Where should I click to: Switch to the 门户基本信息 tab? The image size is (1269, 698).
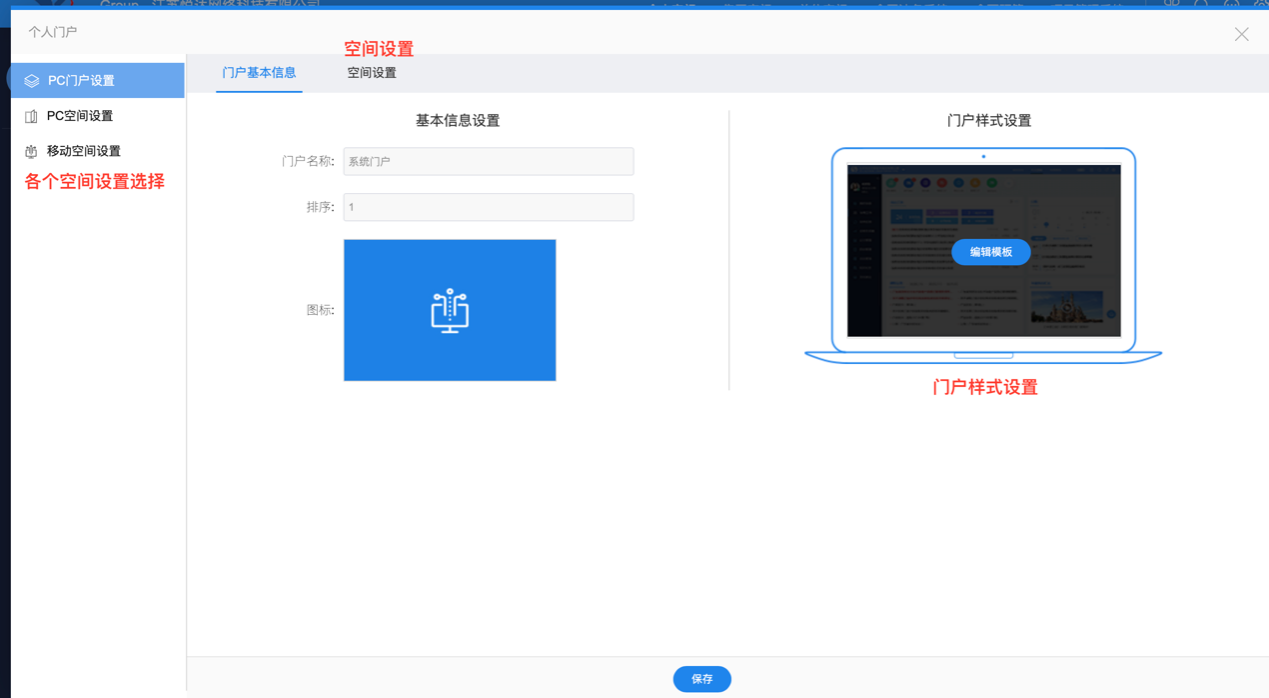point(258,72)
